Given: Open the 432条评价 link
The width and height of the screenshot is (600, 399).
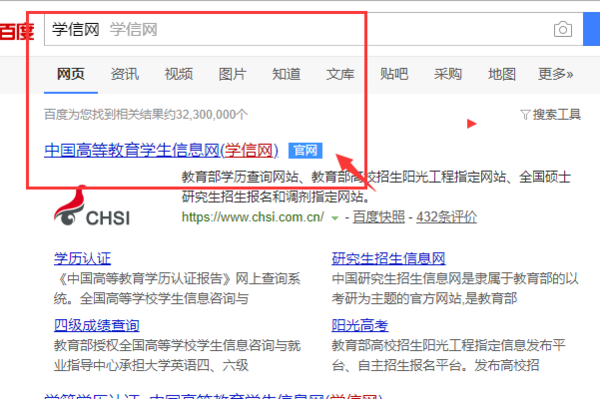Looking at the screenshot, I should 447,217.
